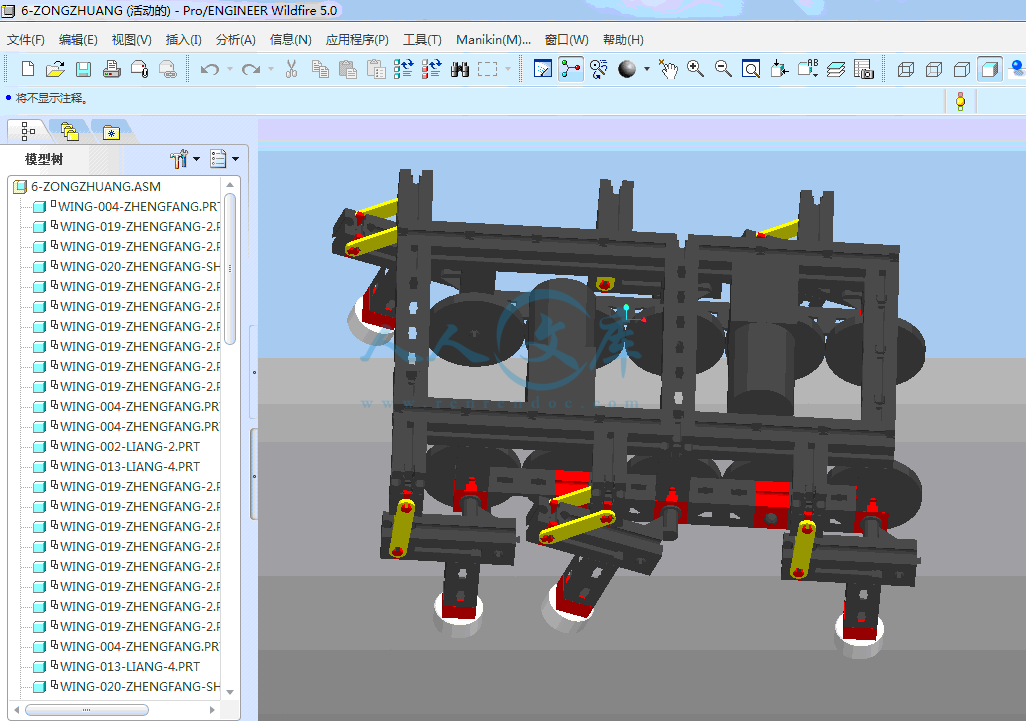Activate the drag components hand tool
The width and height of the screenshot is (1026, 721).
coord(668,69)
